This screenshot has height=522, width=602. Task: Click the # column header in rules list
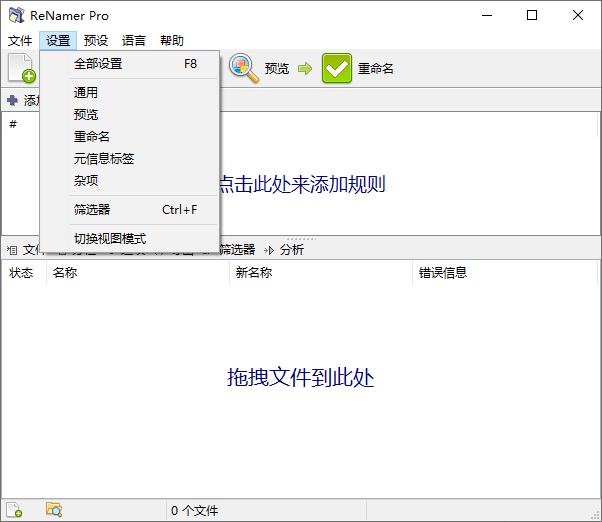tap(13, 124)
